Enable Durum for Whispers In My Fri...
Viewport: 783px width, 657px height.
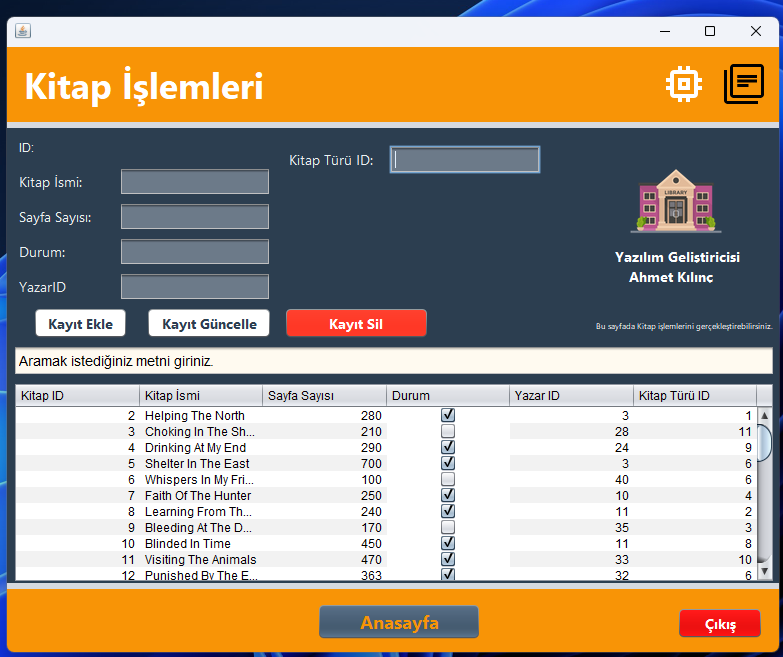point(448,479)
